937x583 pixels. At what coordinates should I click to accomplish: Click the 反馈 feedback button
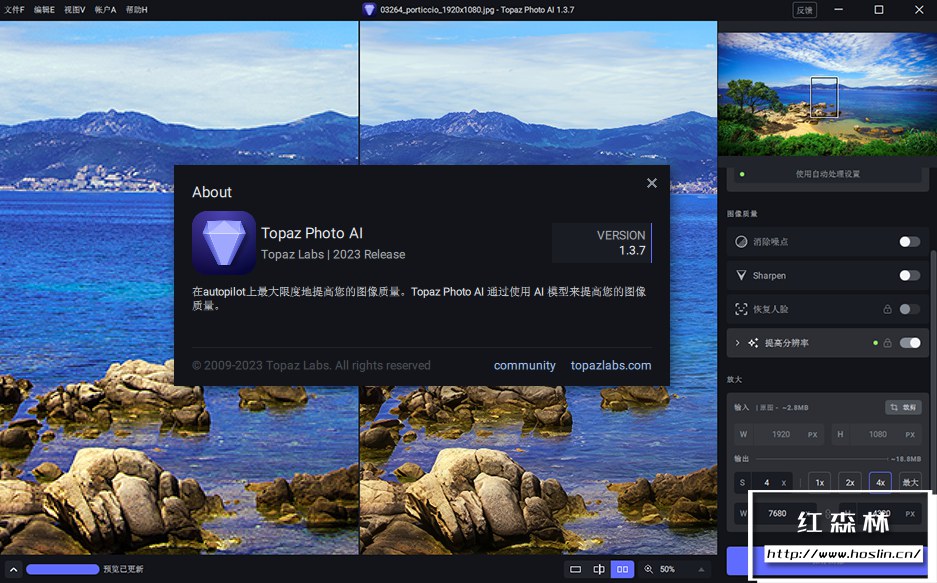[x=804, y=10]
